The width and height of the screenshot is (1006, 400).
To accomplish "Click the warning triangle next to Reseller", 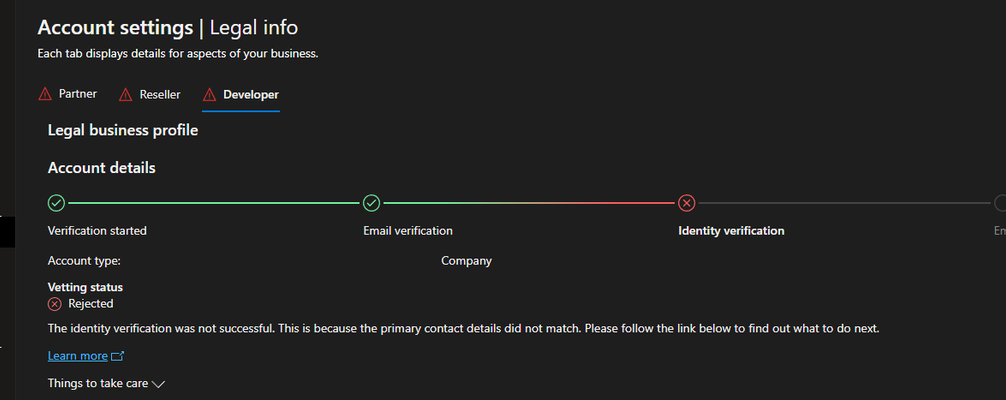I will coord(126,95).
